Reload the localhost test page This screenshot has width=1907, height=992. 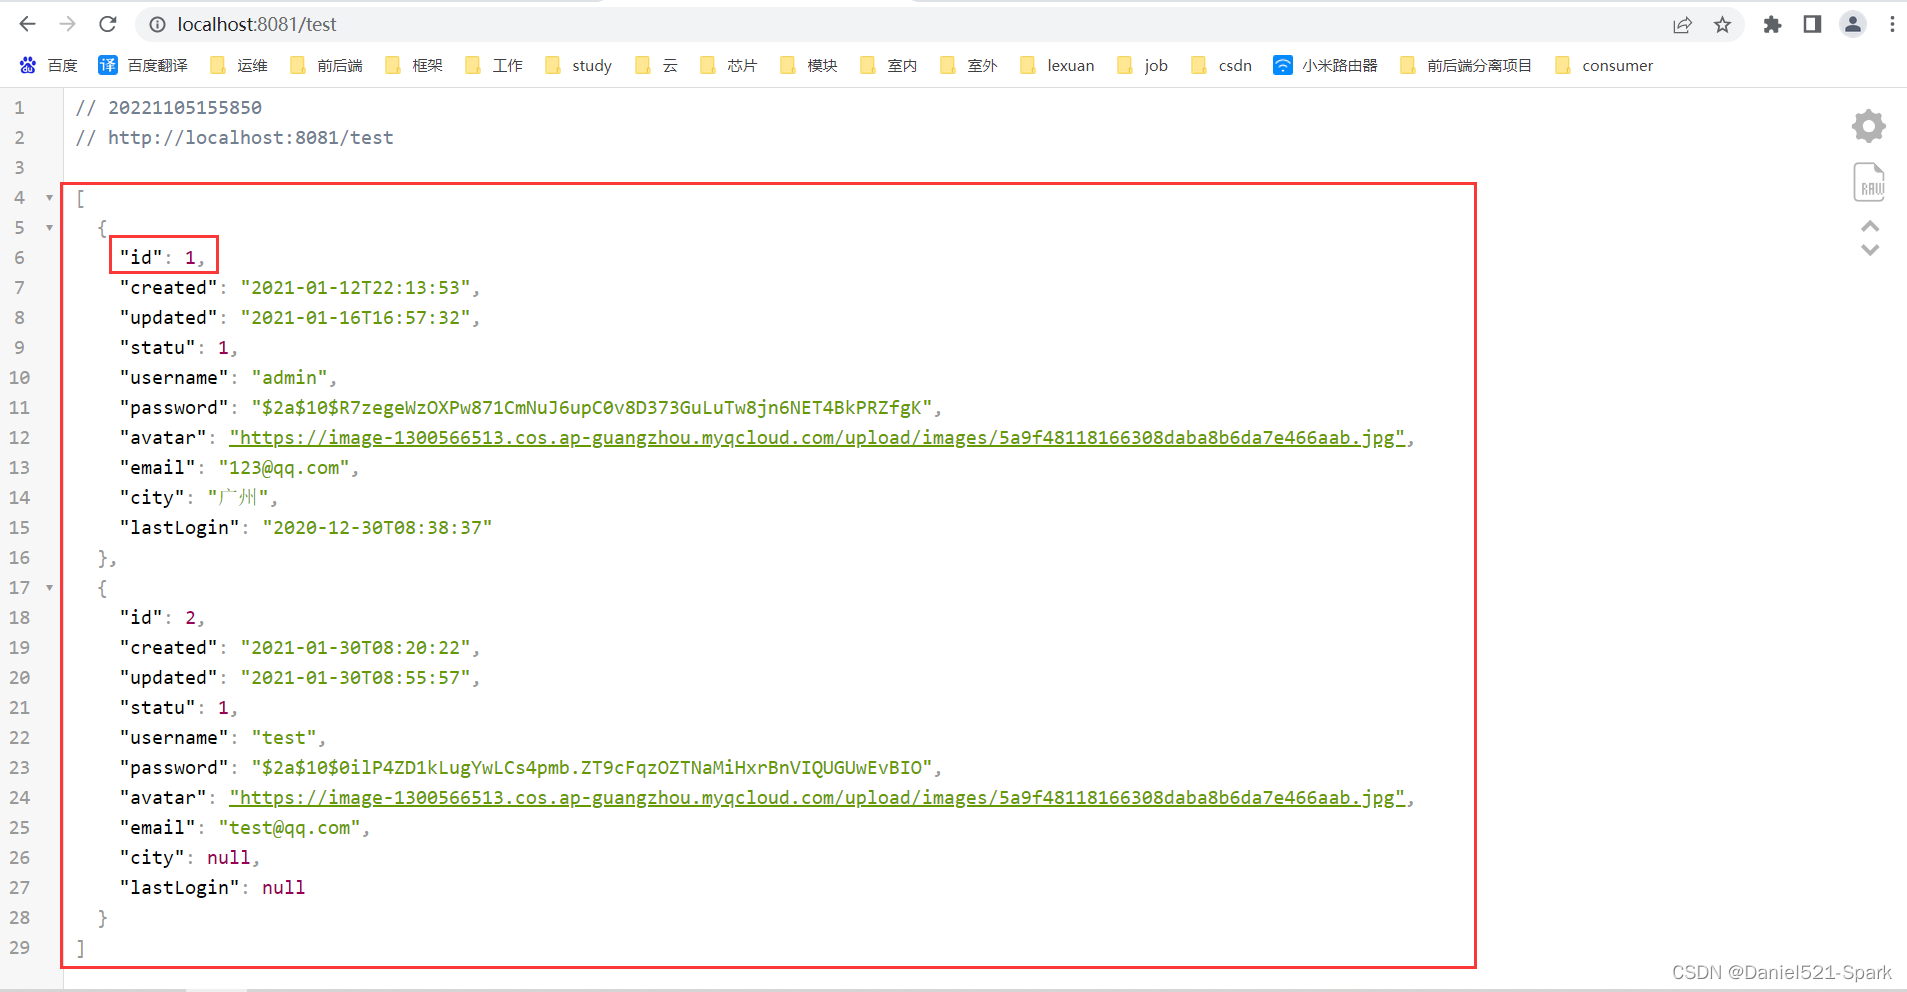[x=108, y=24]
